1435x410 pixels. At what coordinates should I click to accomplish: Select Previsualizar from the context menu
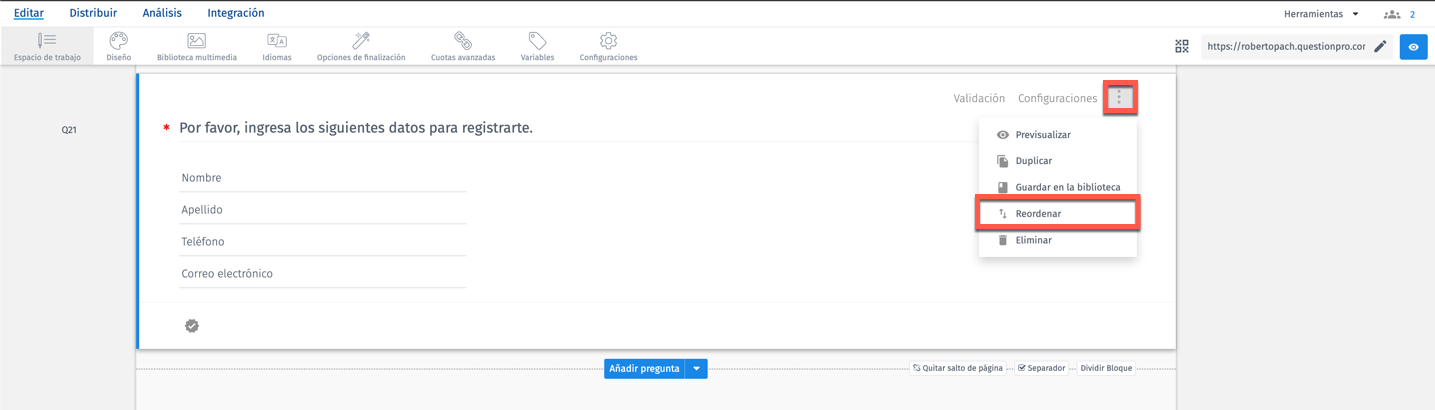click(1057, 135)
